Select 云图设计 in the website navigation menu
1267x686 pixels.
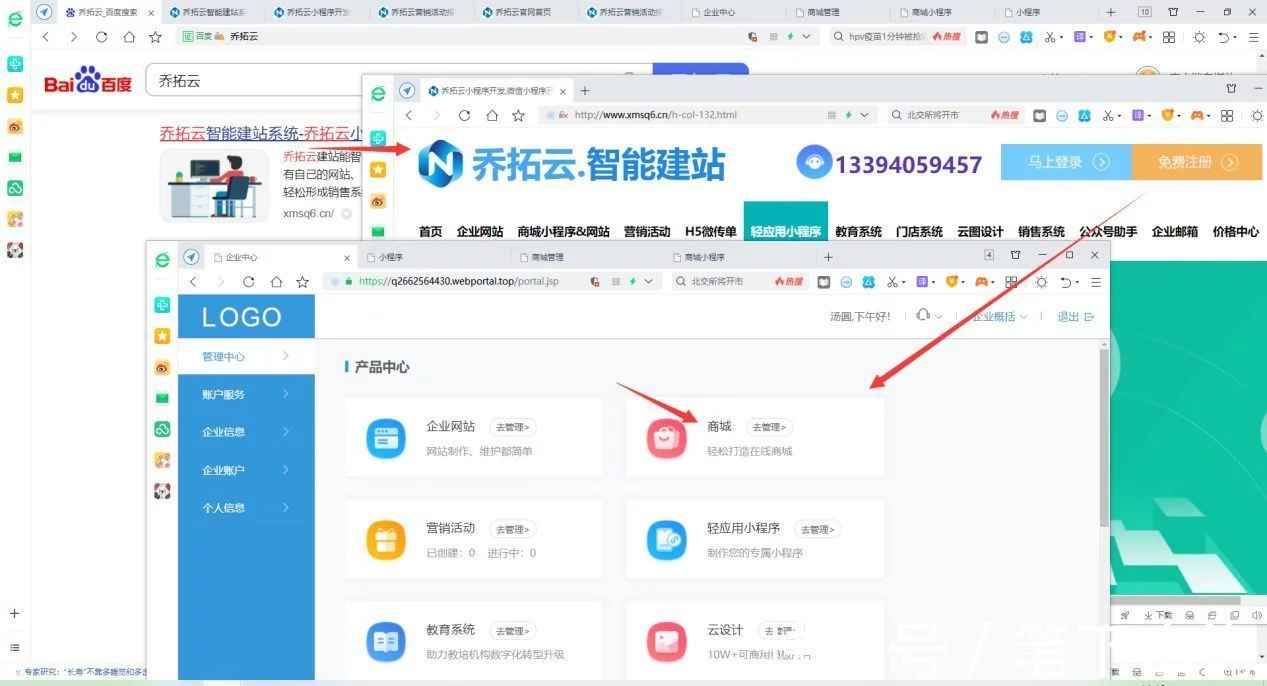tap(980, 232)
